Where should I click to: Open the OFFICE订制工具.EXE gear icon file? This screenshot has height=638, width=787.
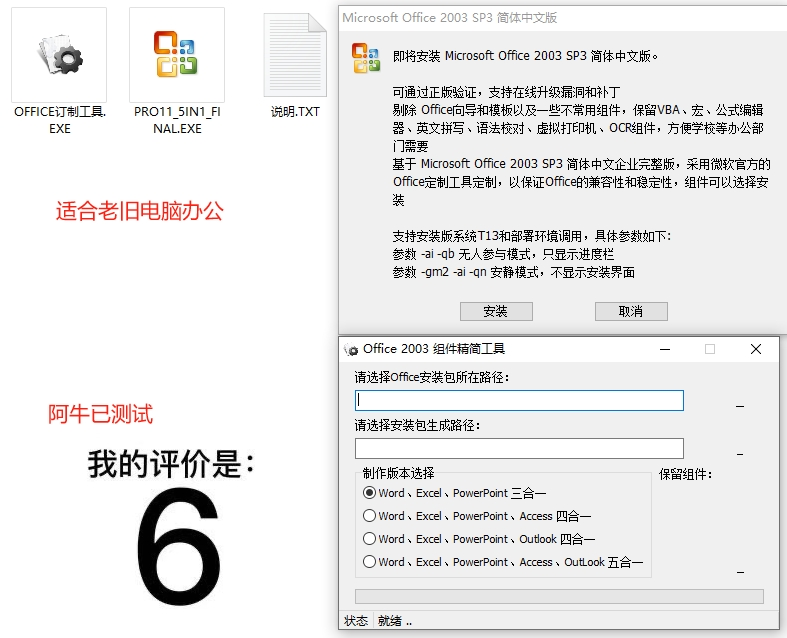59,55
